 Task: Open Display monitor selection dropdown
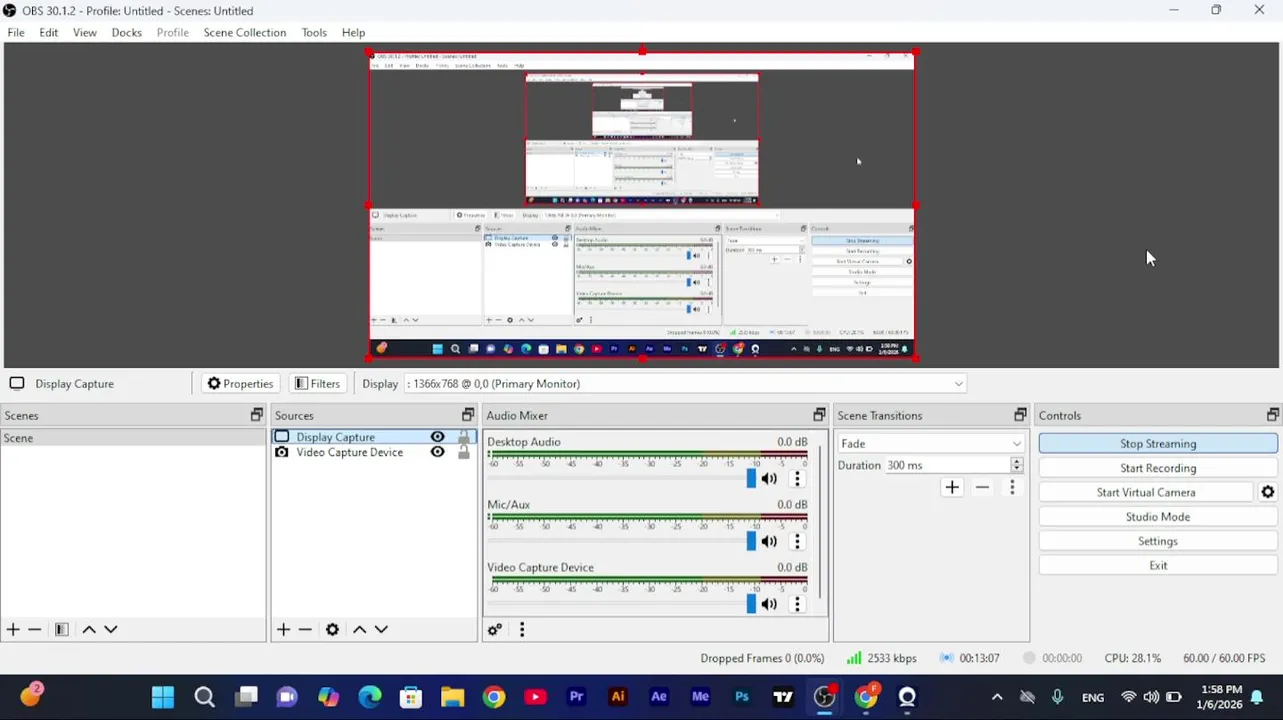pyautogui.click(x=685, y=384)
